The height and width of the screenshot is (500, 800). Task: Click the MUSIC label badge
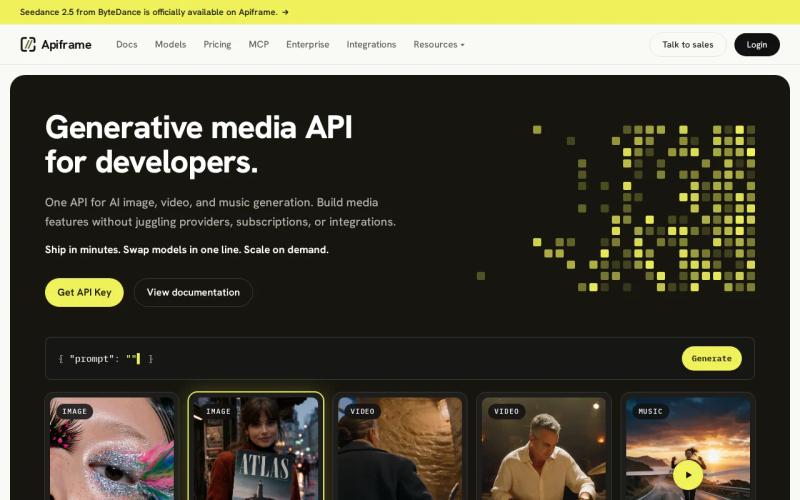[x=651, y=411]
